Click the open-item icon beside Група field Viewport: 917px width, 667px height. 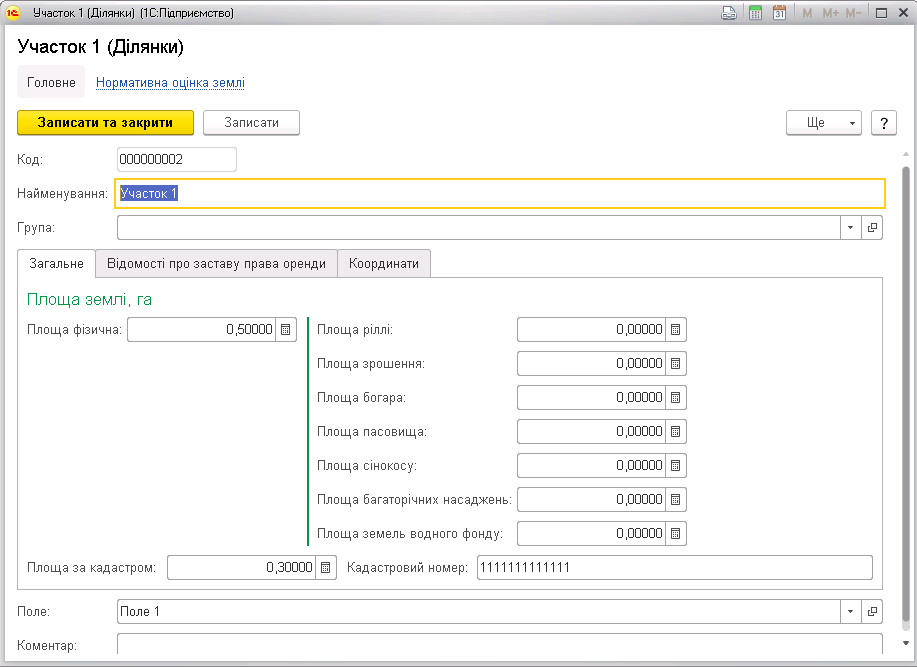click(872, 228)
